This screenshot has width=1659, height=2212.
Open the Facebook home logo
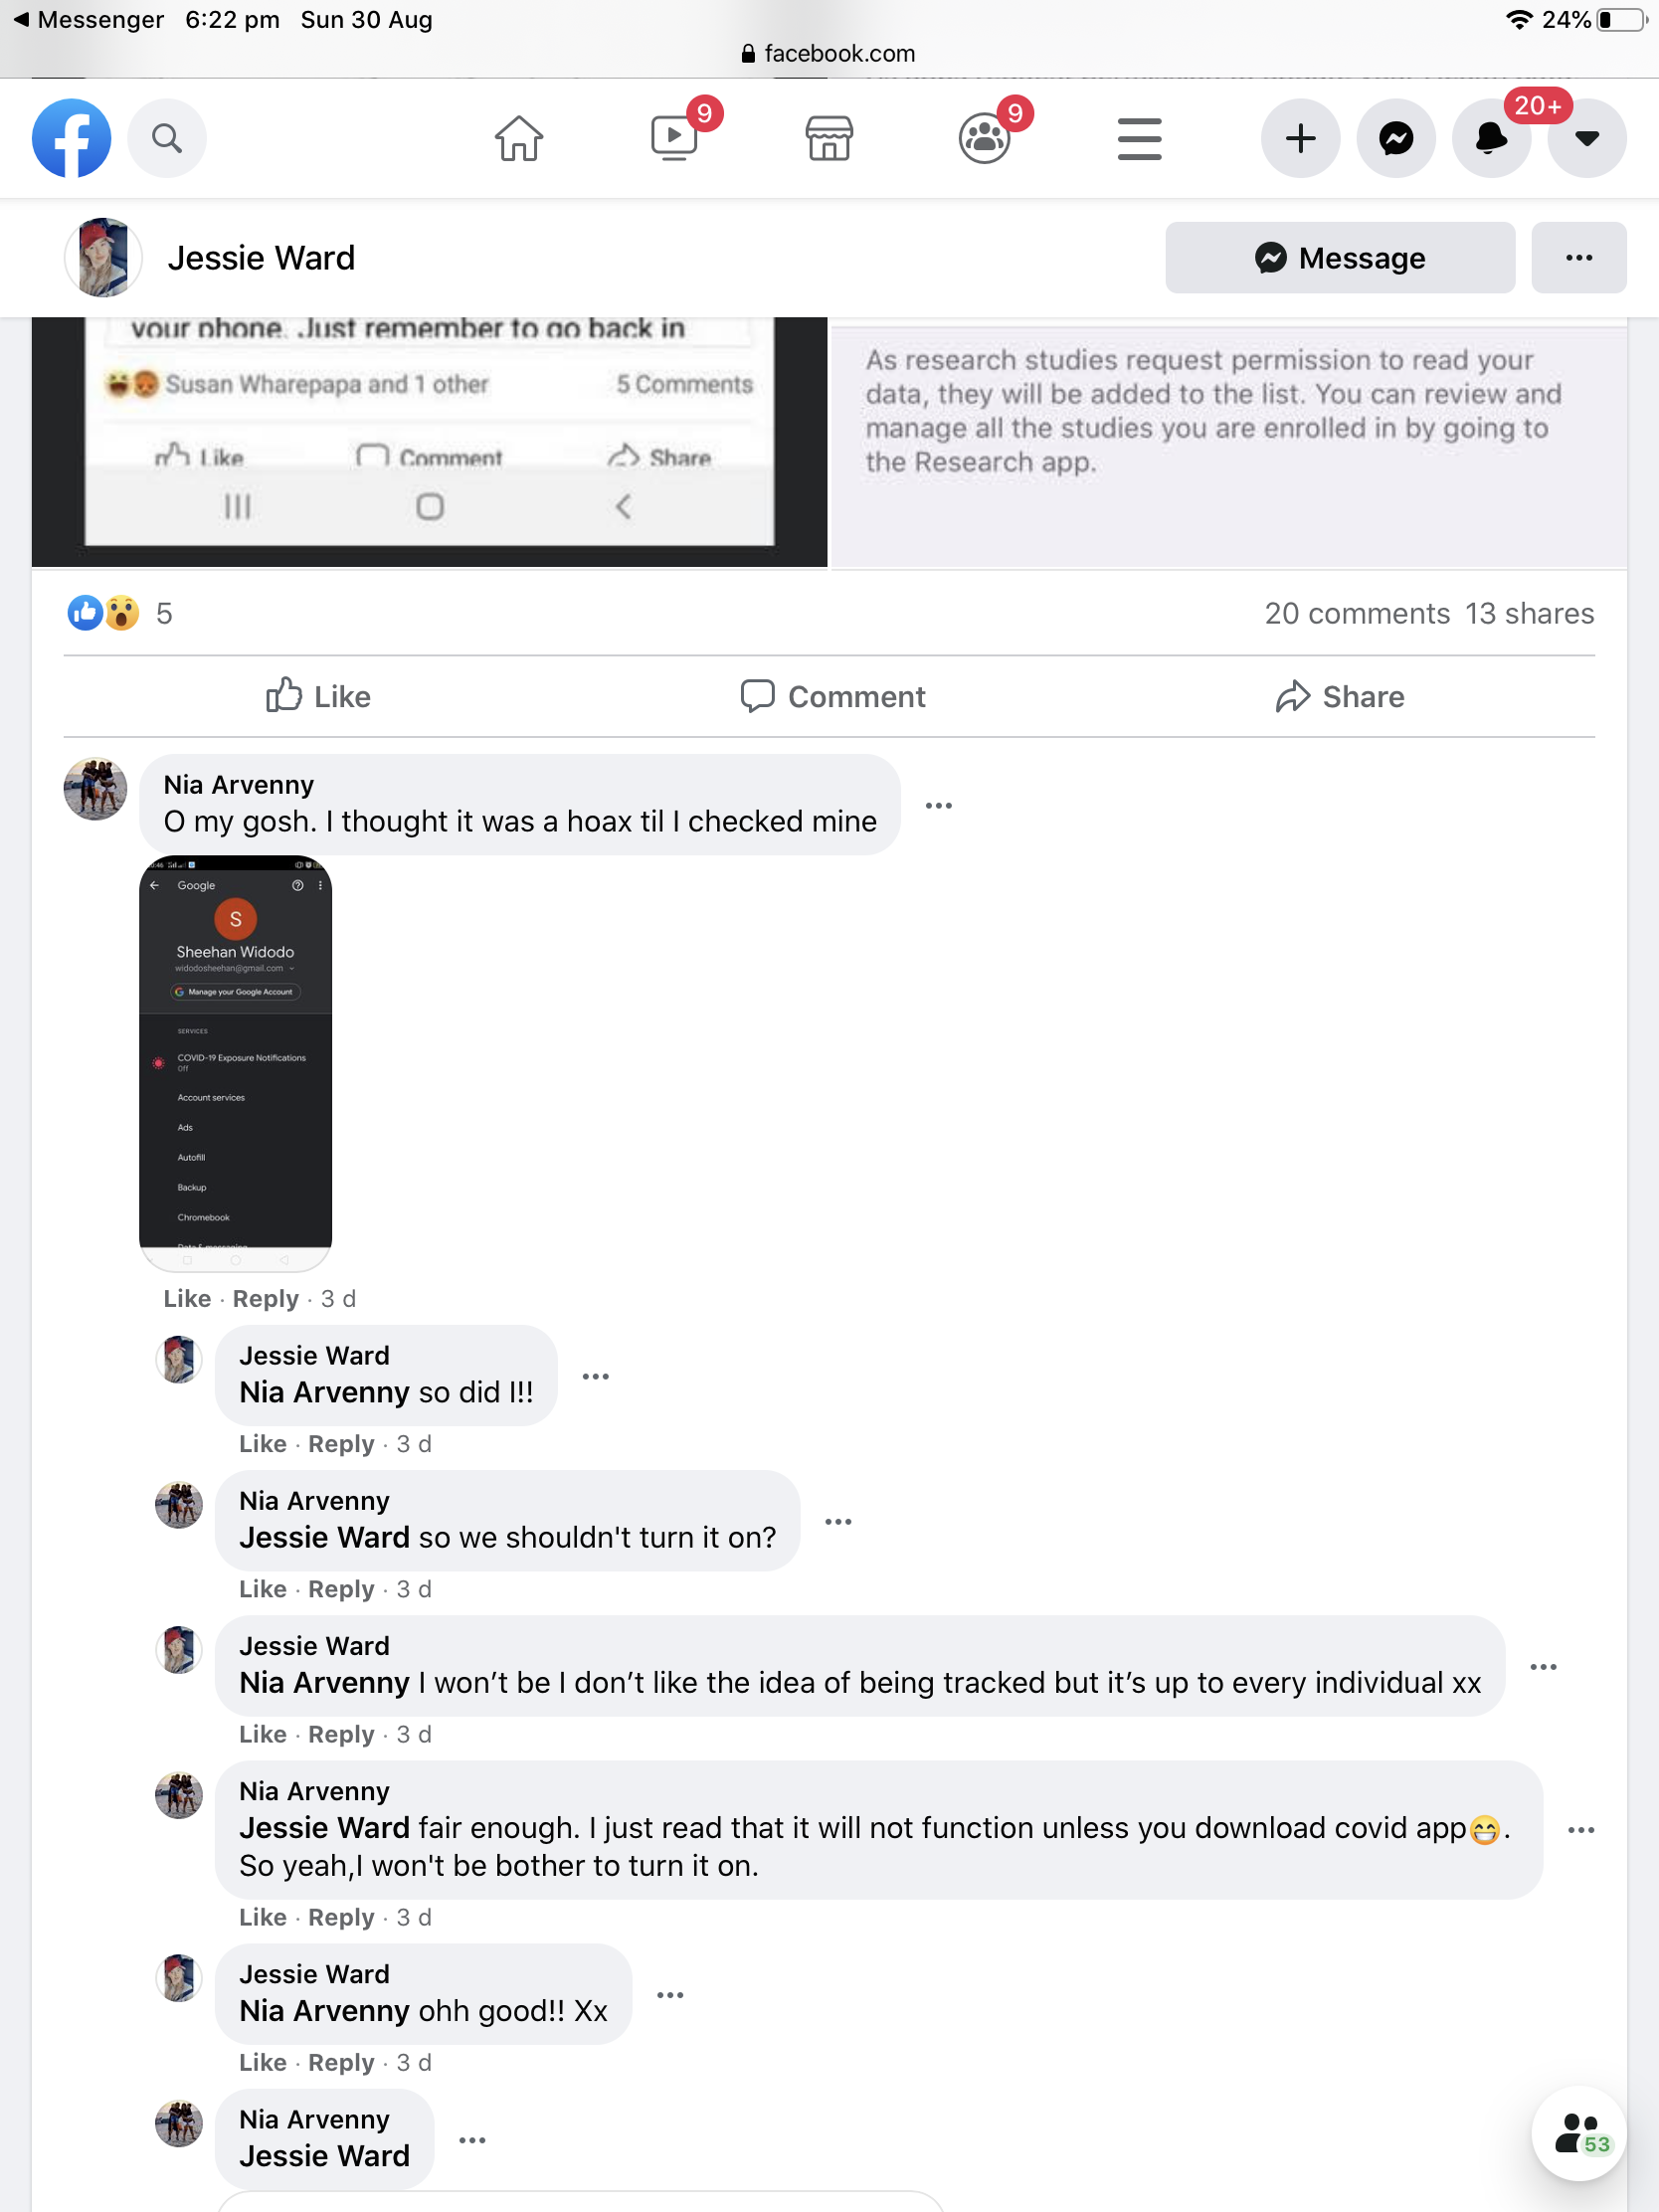[x=71, y=138]
